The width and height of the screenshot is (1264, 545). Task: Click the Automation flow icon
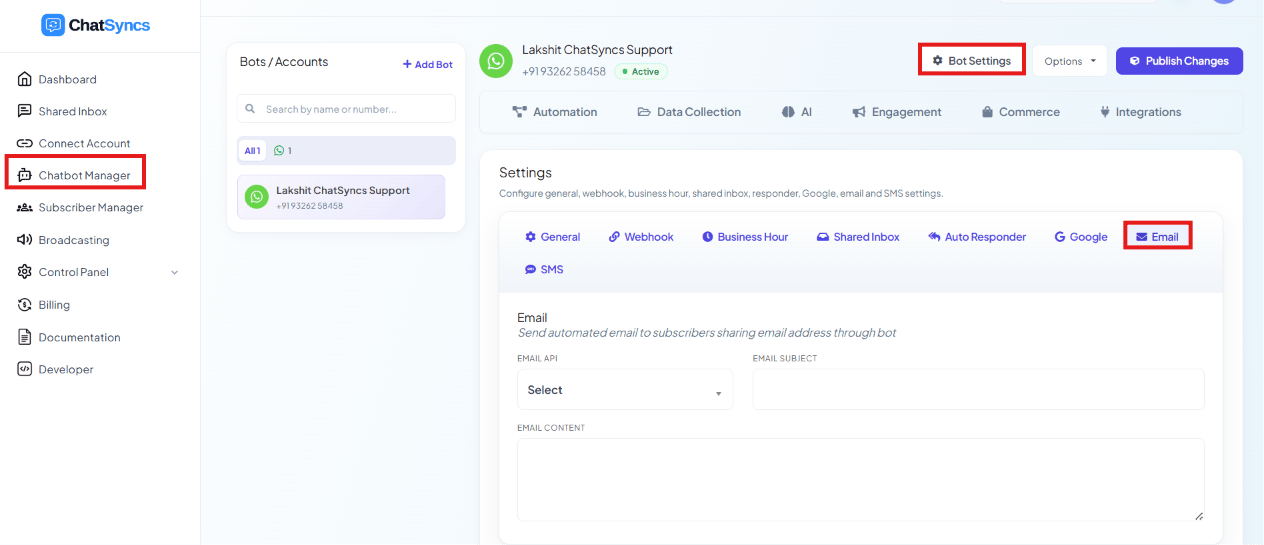[519, 112]
